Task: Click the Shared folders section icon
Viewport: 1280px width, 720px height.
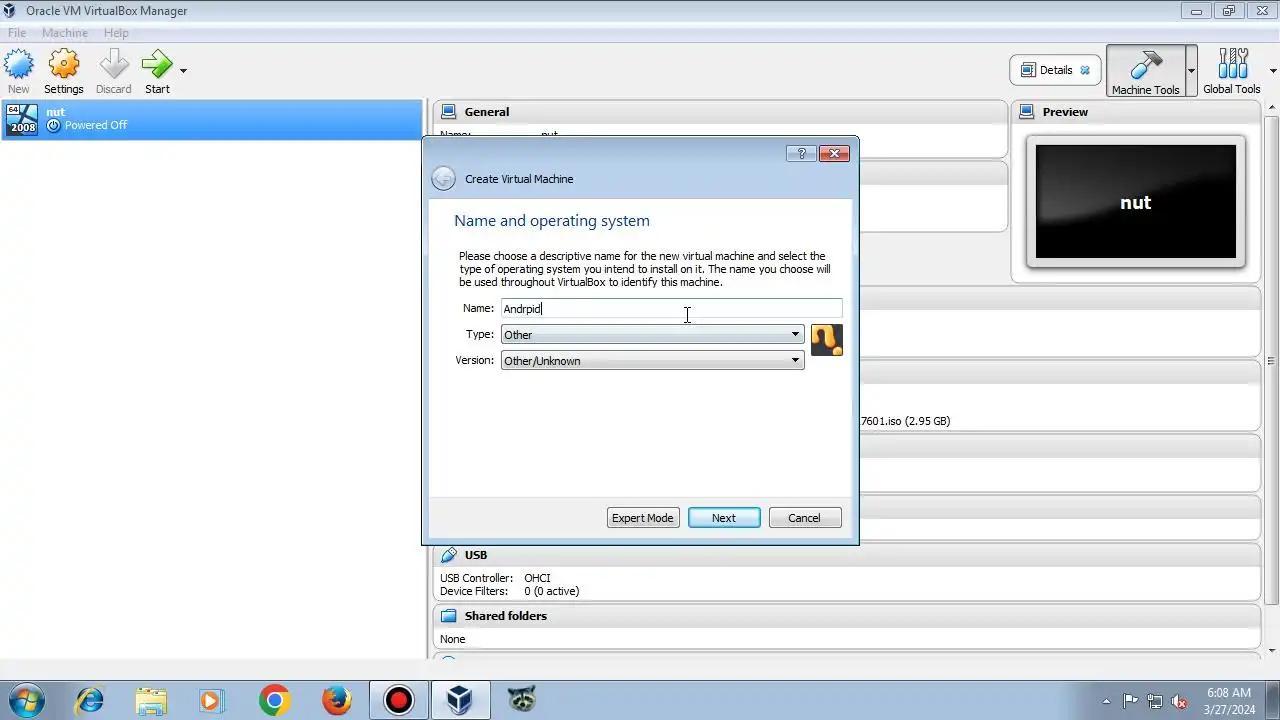Action: [x=449, y=616]
